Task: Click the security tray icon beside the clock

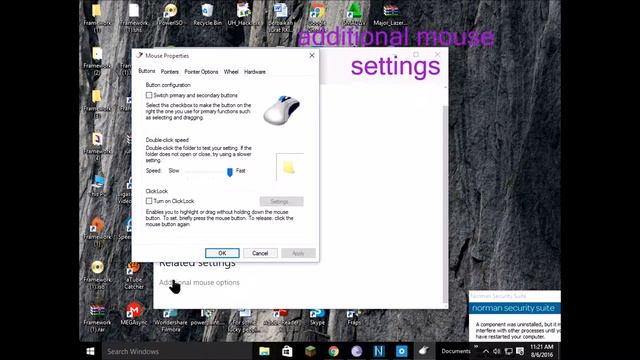Action: (520, 351)
